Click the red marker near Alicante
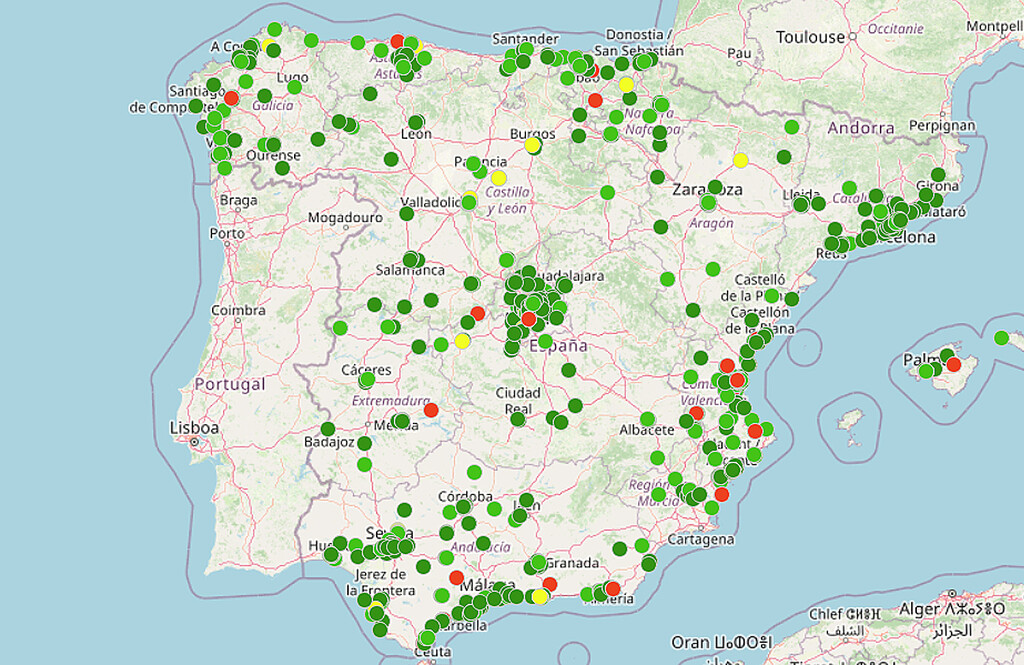 754,430
